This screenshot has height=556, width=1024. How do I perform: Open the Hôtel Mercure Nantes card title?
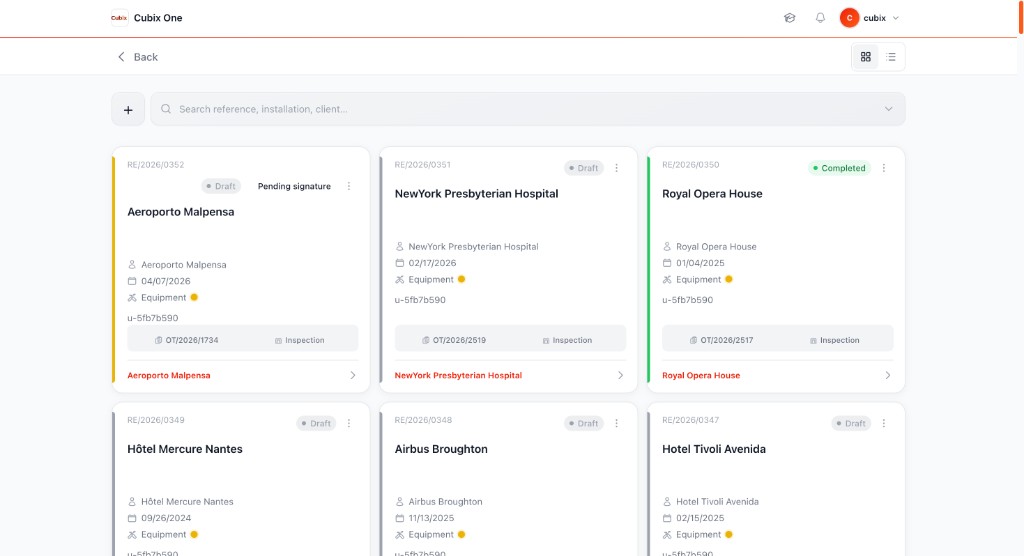pyautogui.click(x=185, y=449)
